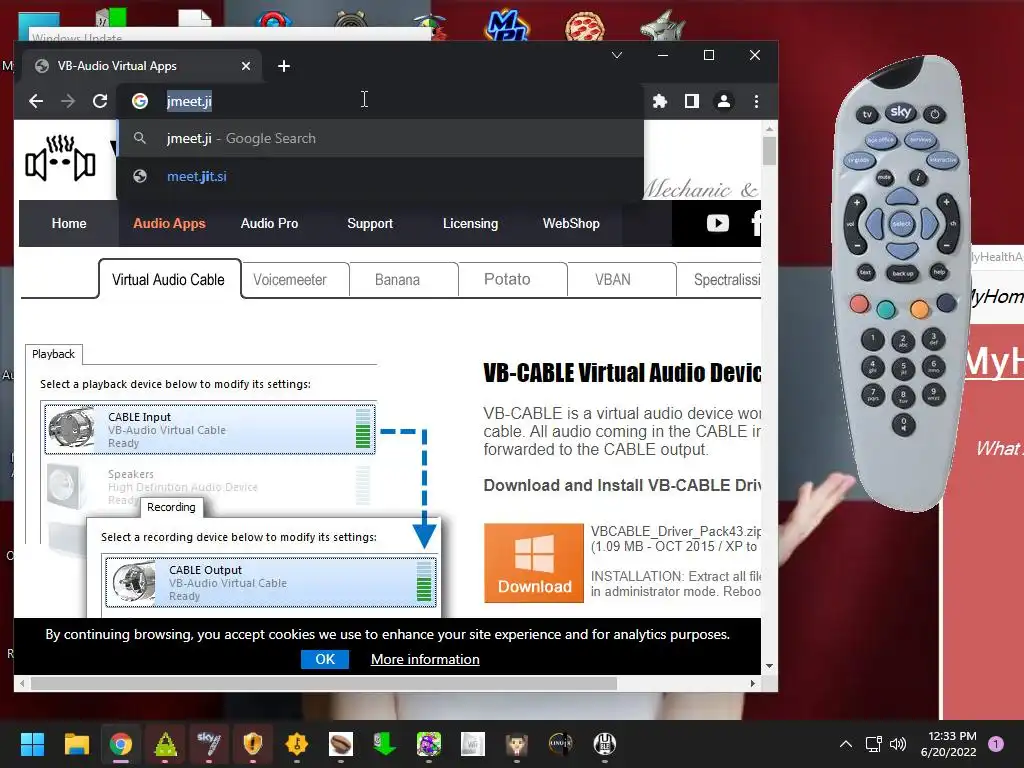Click the VB-Audio speaker logo
The width and height of the screenshot is (1024, 768).
click(x=60, y=159)
